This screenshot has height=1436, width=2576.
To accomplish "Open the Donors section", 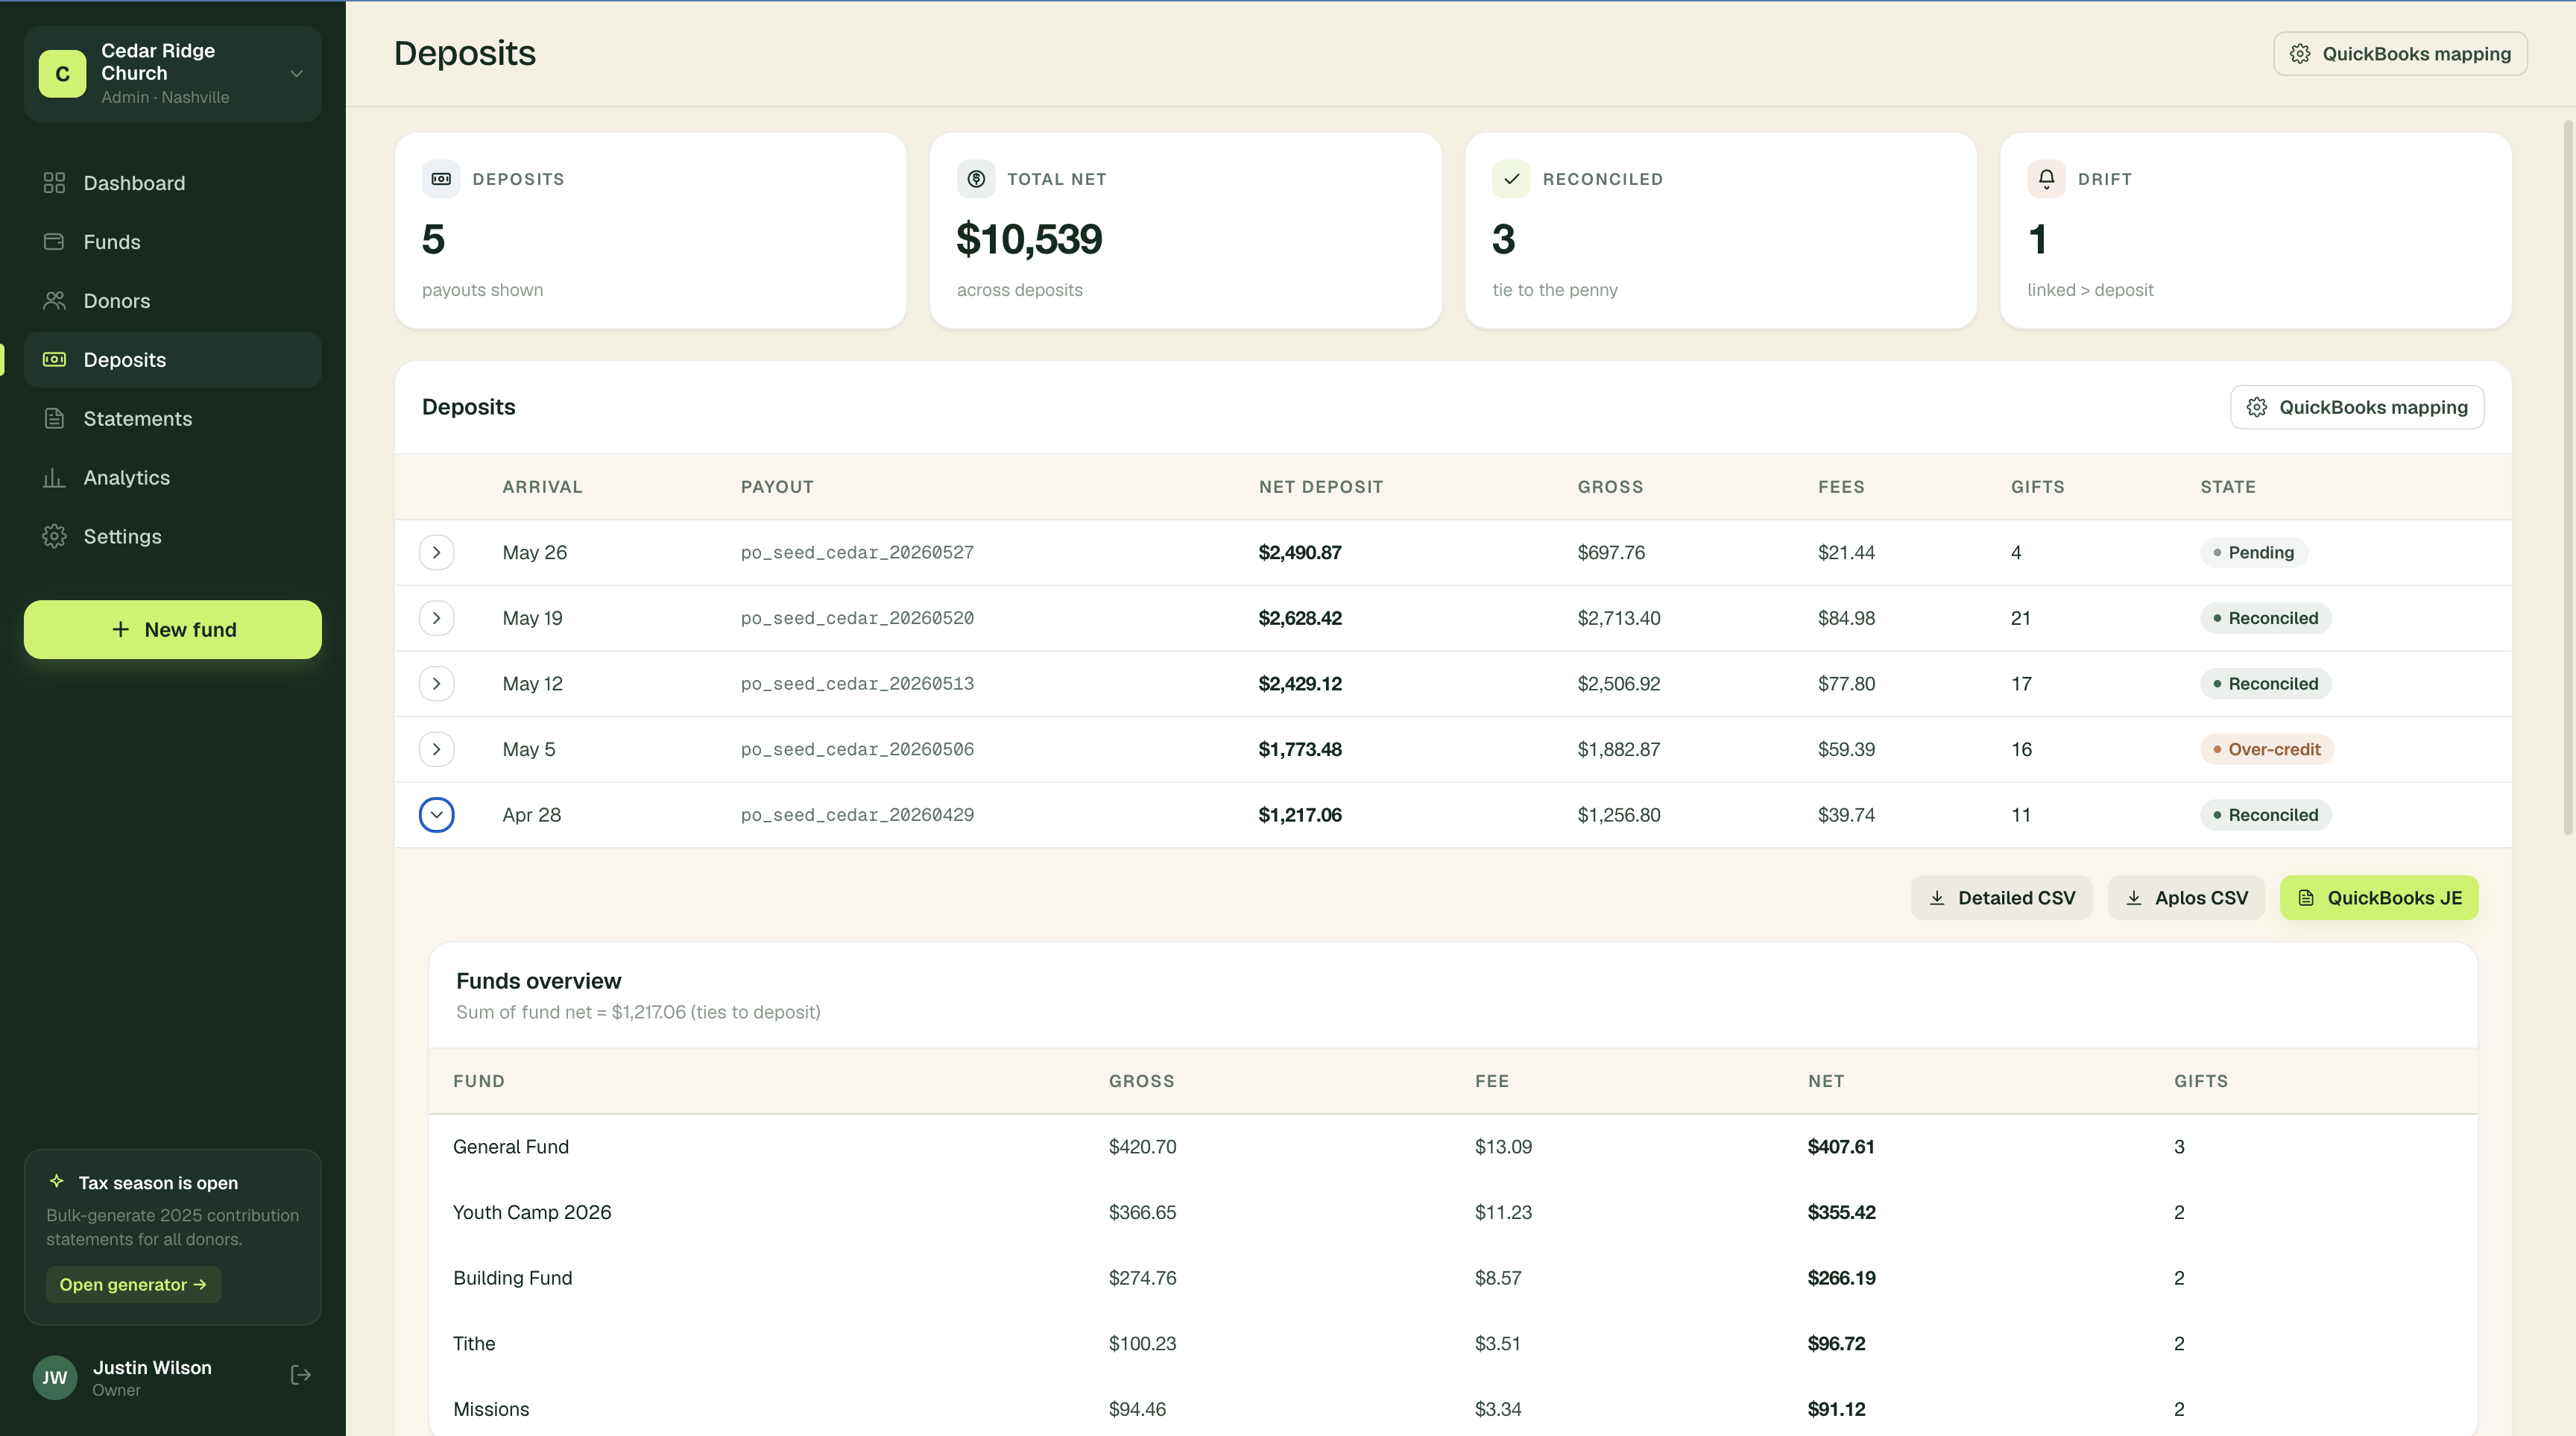I will point(173,301).
